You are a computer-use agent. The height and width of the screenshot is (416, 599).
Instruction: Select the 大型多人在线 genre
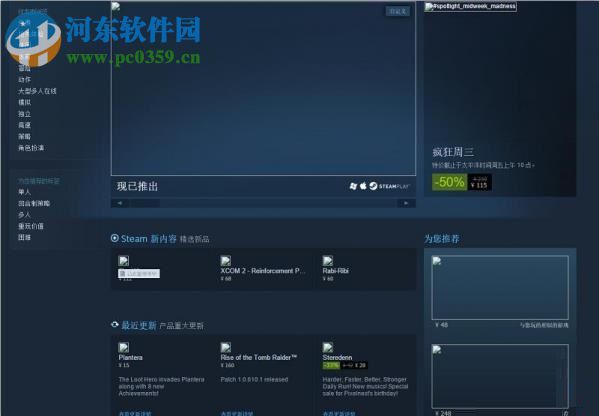click(x=37, y=91)
